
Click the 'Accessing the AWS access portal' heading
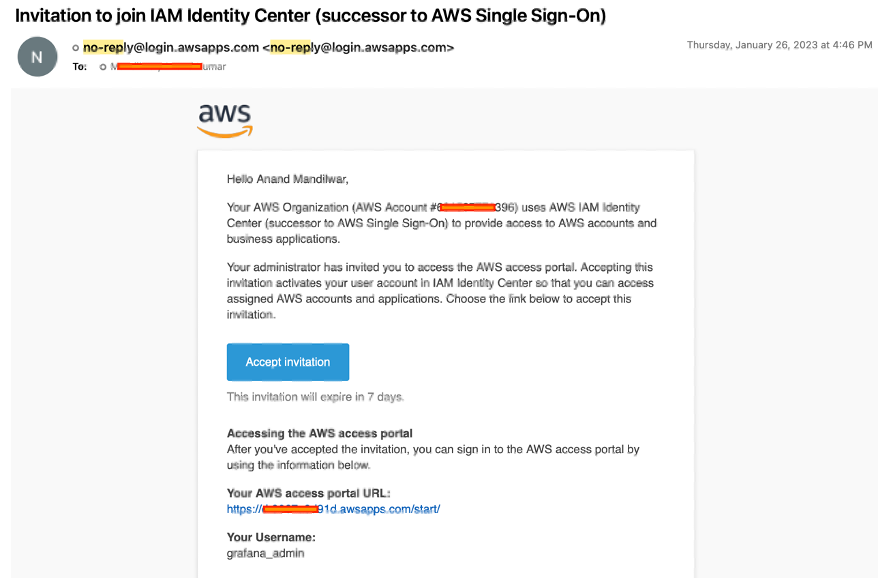point(319,433)
